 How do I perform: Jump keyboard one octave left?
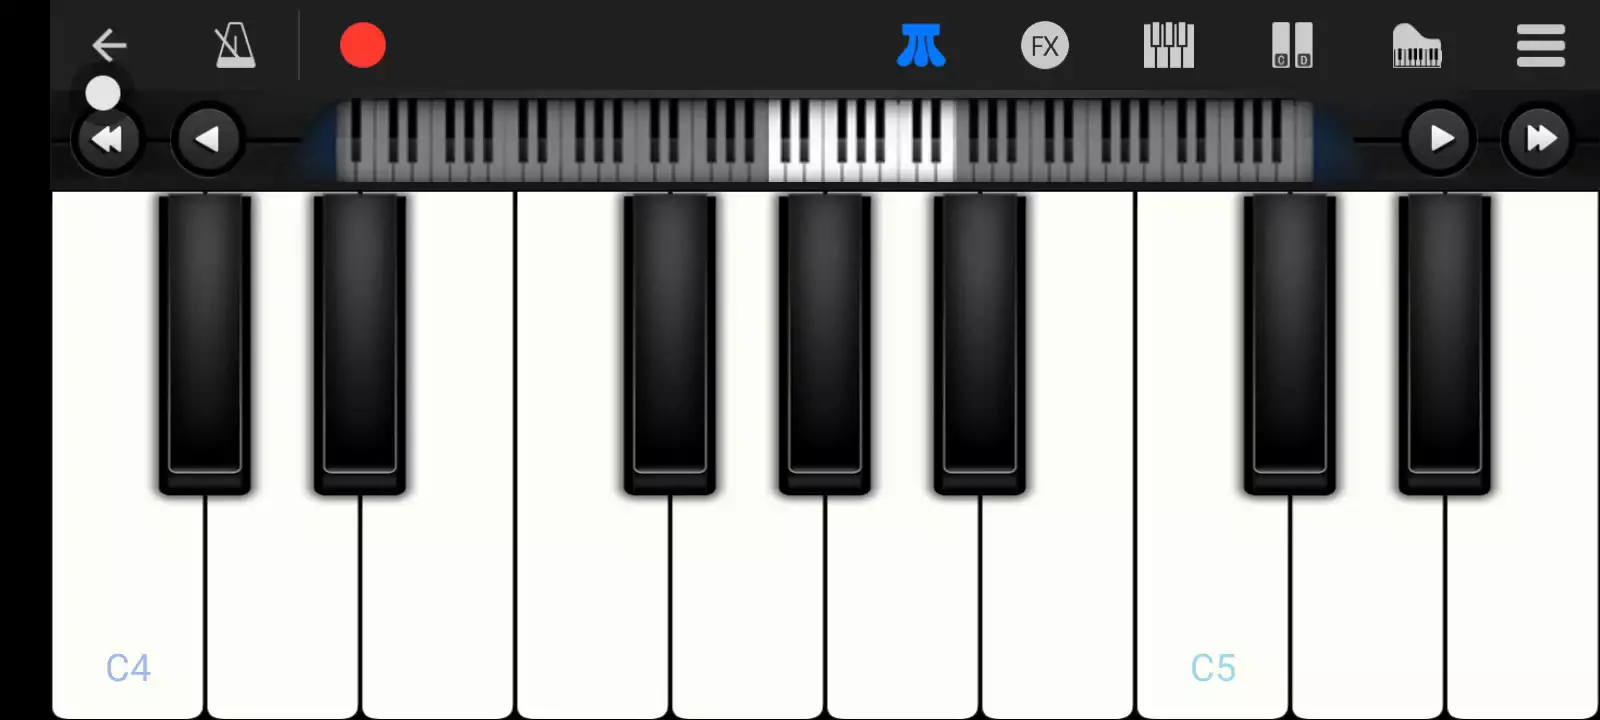pyautogui.click(x=107, y=139)
